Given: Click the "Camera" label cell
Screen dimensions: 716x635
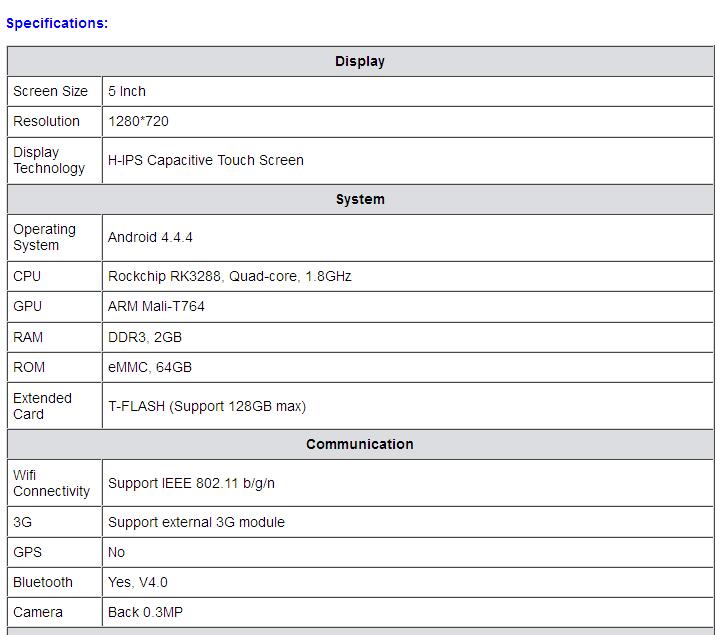Looking at the screenshot, I should click(54, 613).
